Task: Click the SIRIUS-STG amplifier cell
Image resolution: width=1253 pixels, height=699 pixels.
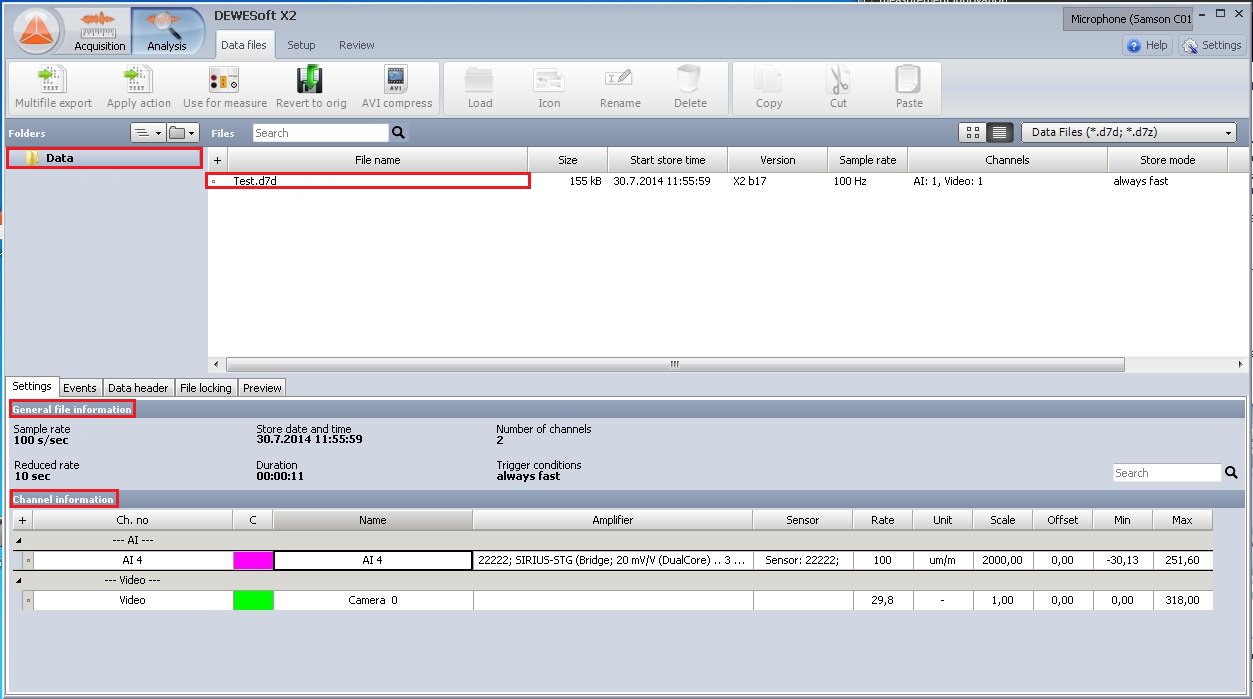Action: pyautogui.click(x=613, y=560)
